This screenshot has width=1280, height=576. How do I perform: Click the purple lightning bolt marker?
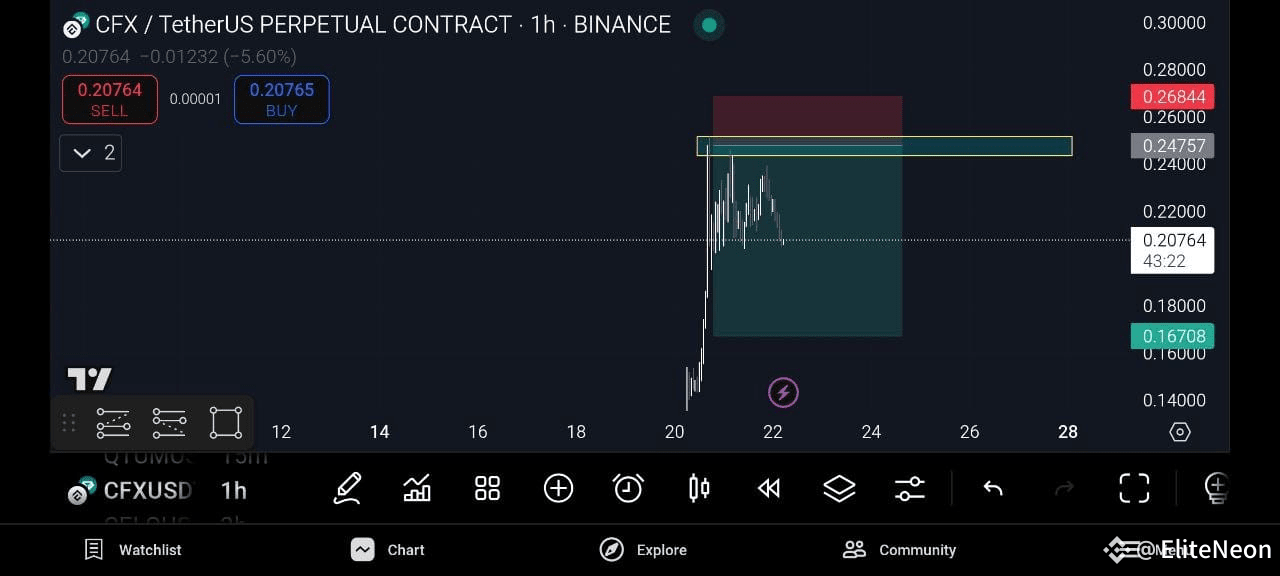[783, 393]
